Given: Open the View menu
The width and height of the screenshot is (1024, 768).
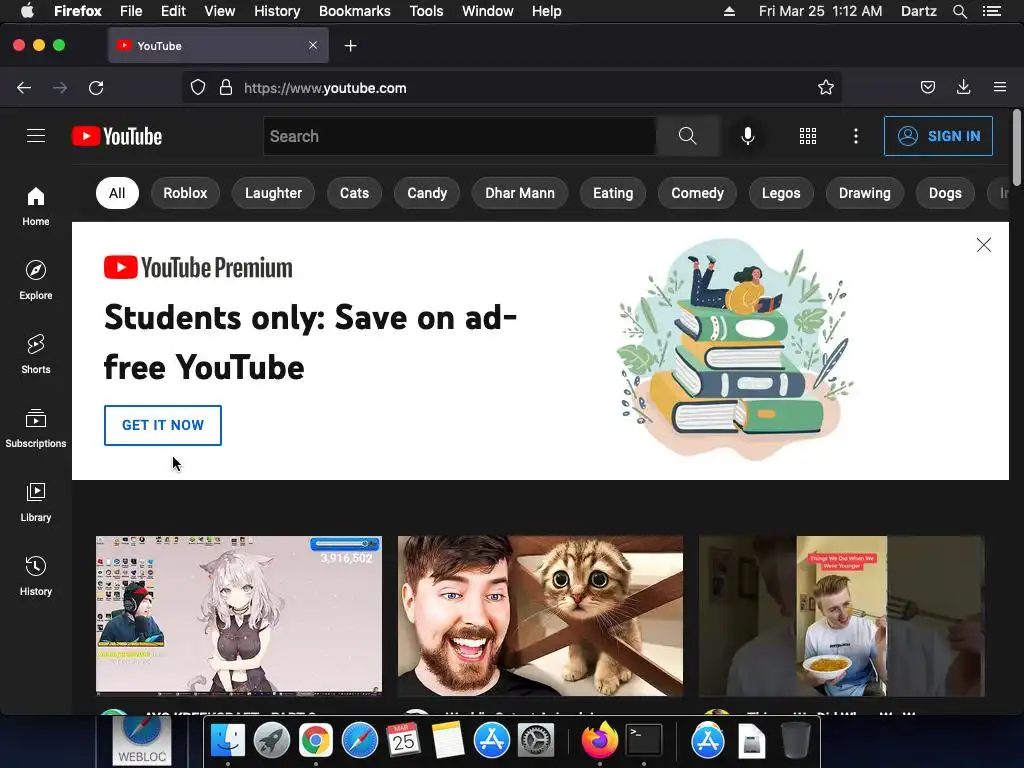Looking at the screenshot, I should click(x=219, y=11).
